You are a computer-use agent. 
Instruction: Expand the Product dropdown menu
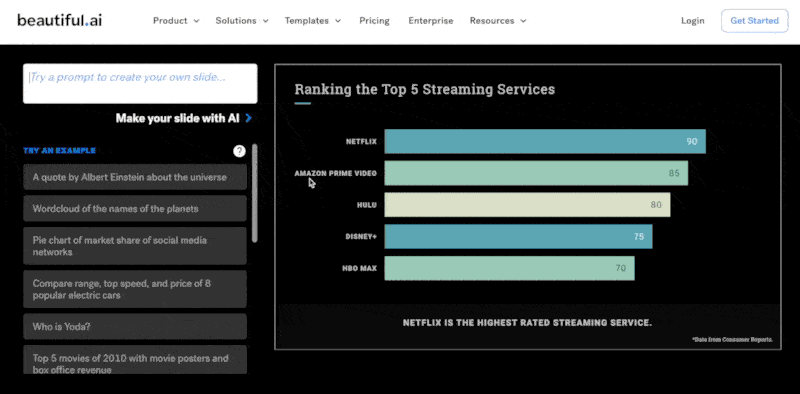pos(176,21)
